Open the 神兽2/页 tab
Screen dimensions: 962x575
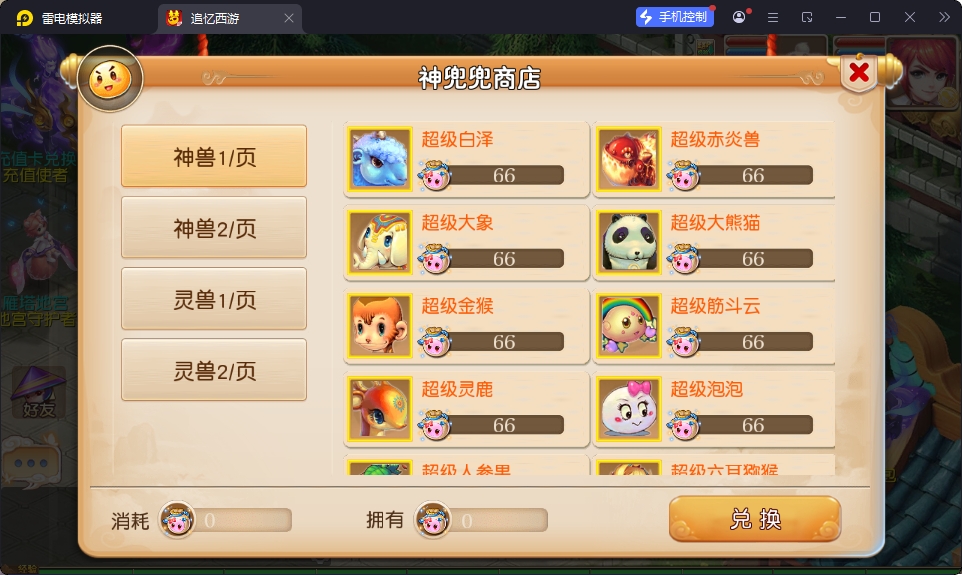tap(214, 228)
